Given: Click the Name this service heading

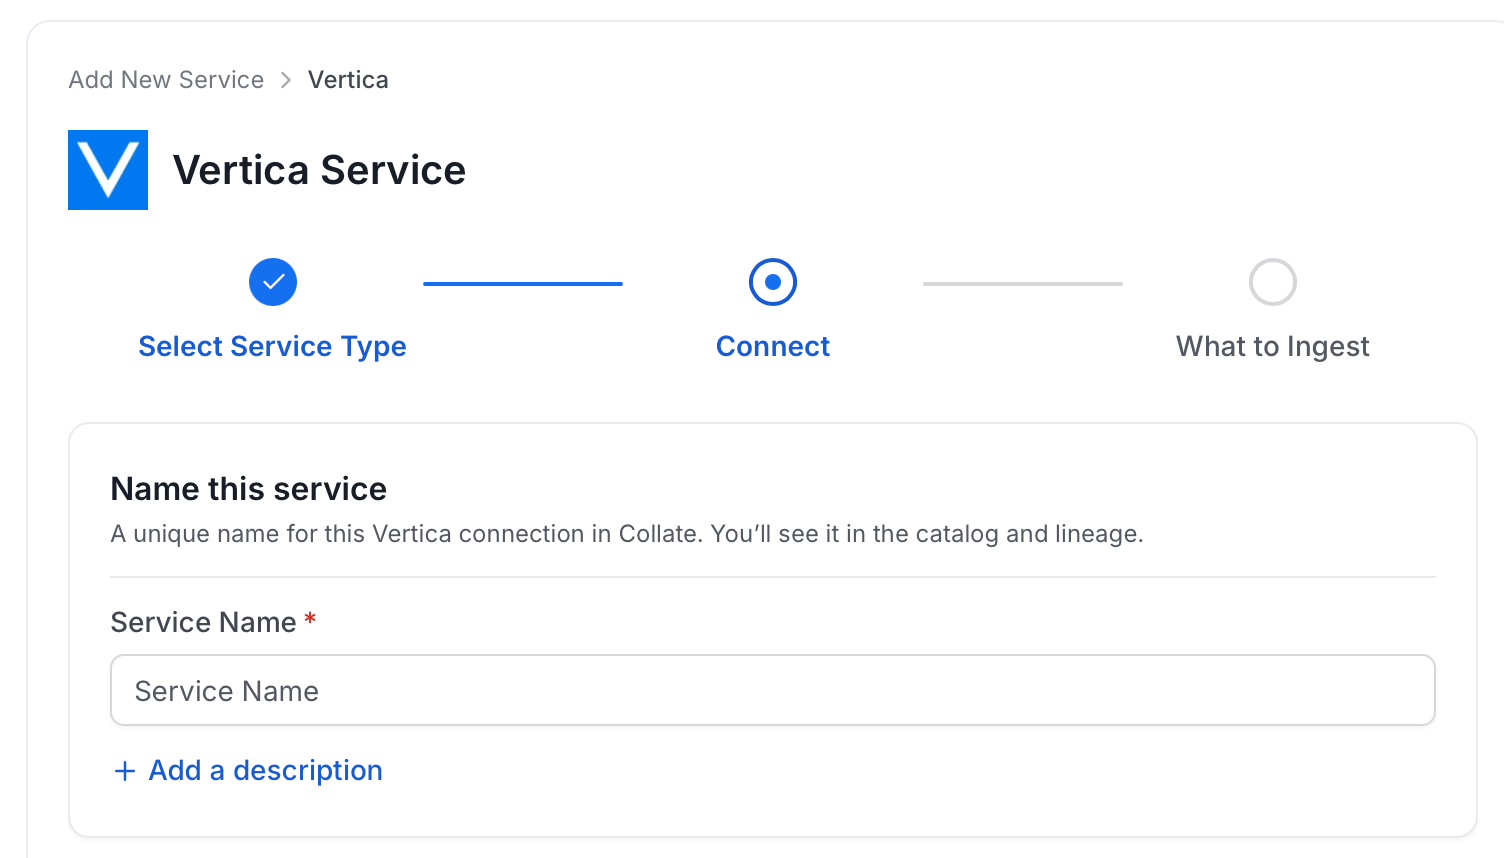Looking at the screenshot, I should click(248, 489).
